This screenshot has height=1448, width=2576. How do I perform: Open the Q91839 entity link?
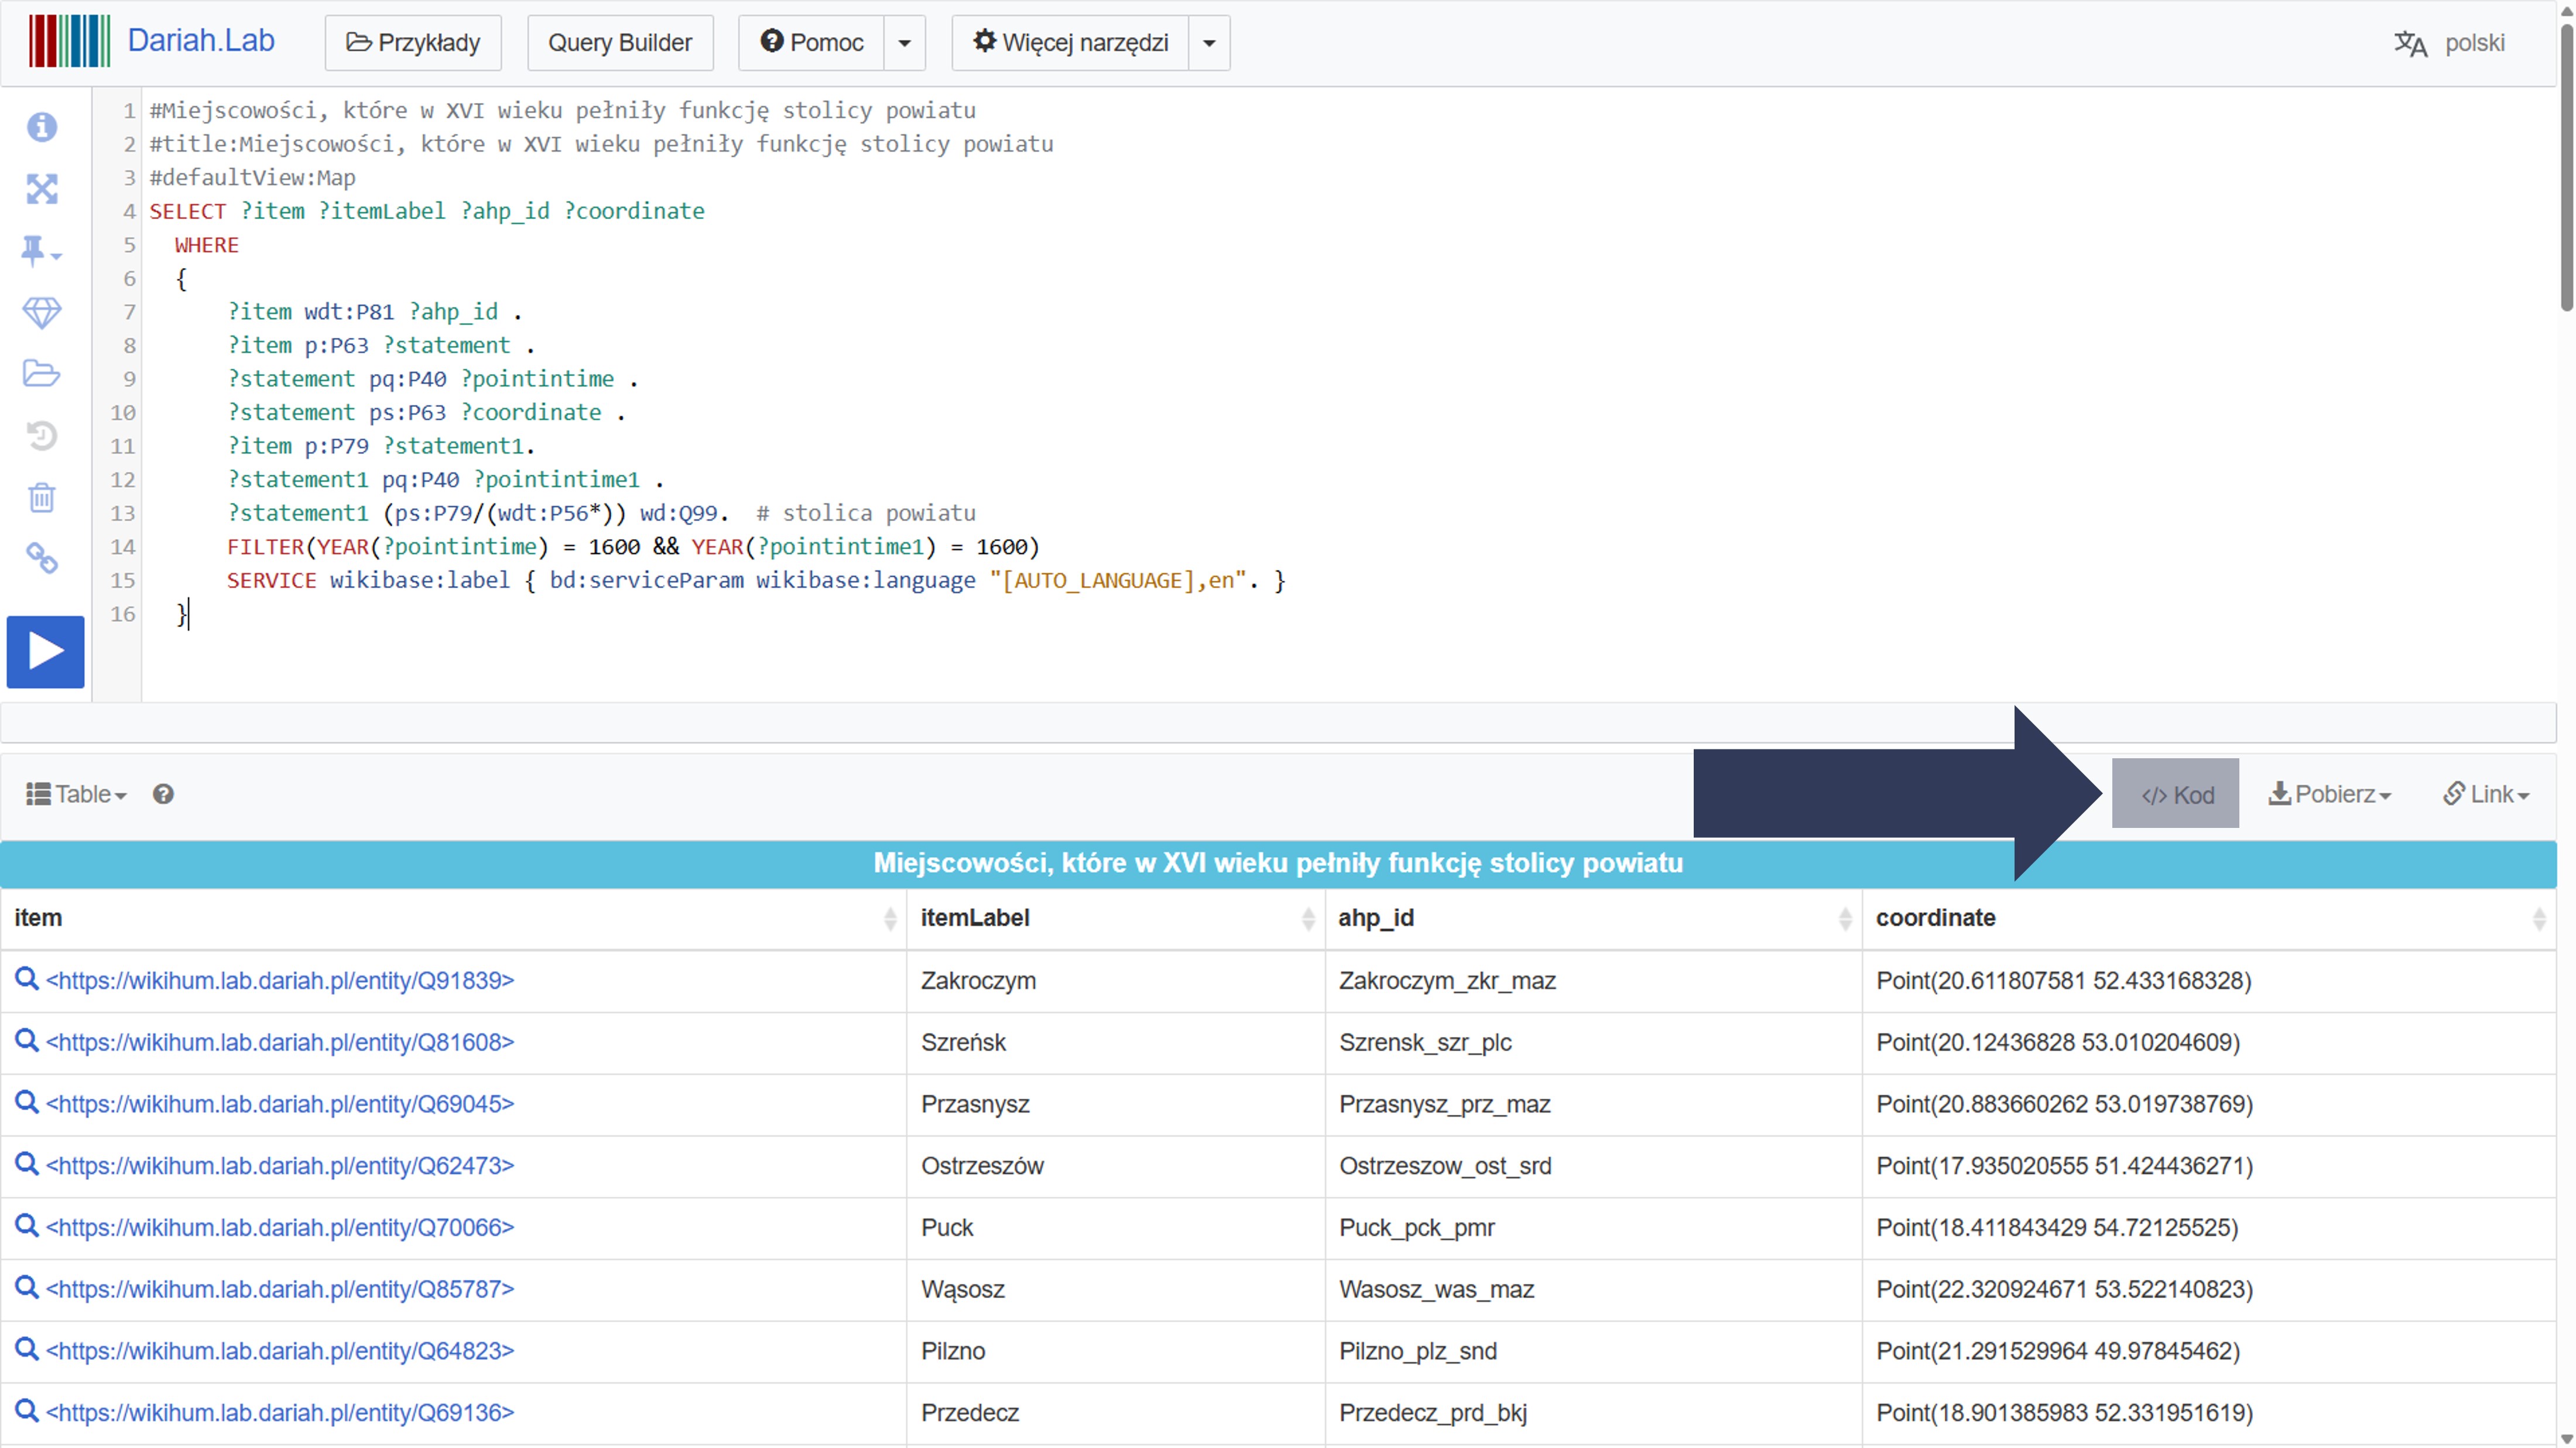point(280,981)
